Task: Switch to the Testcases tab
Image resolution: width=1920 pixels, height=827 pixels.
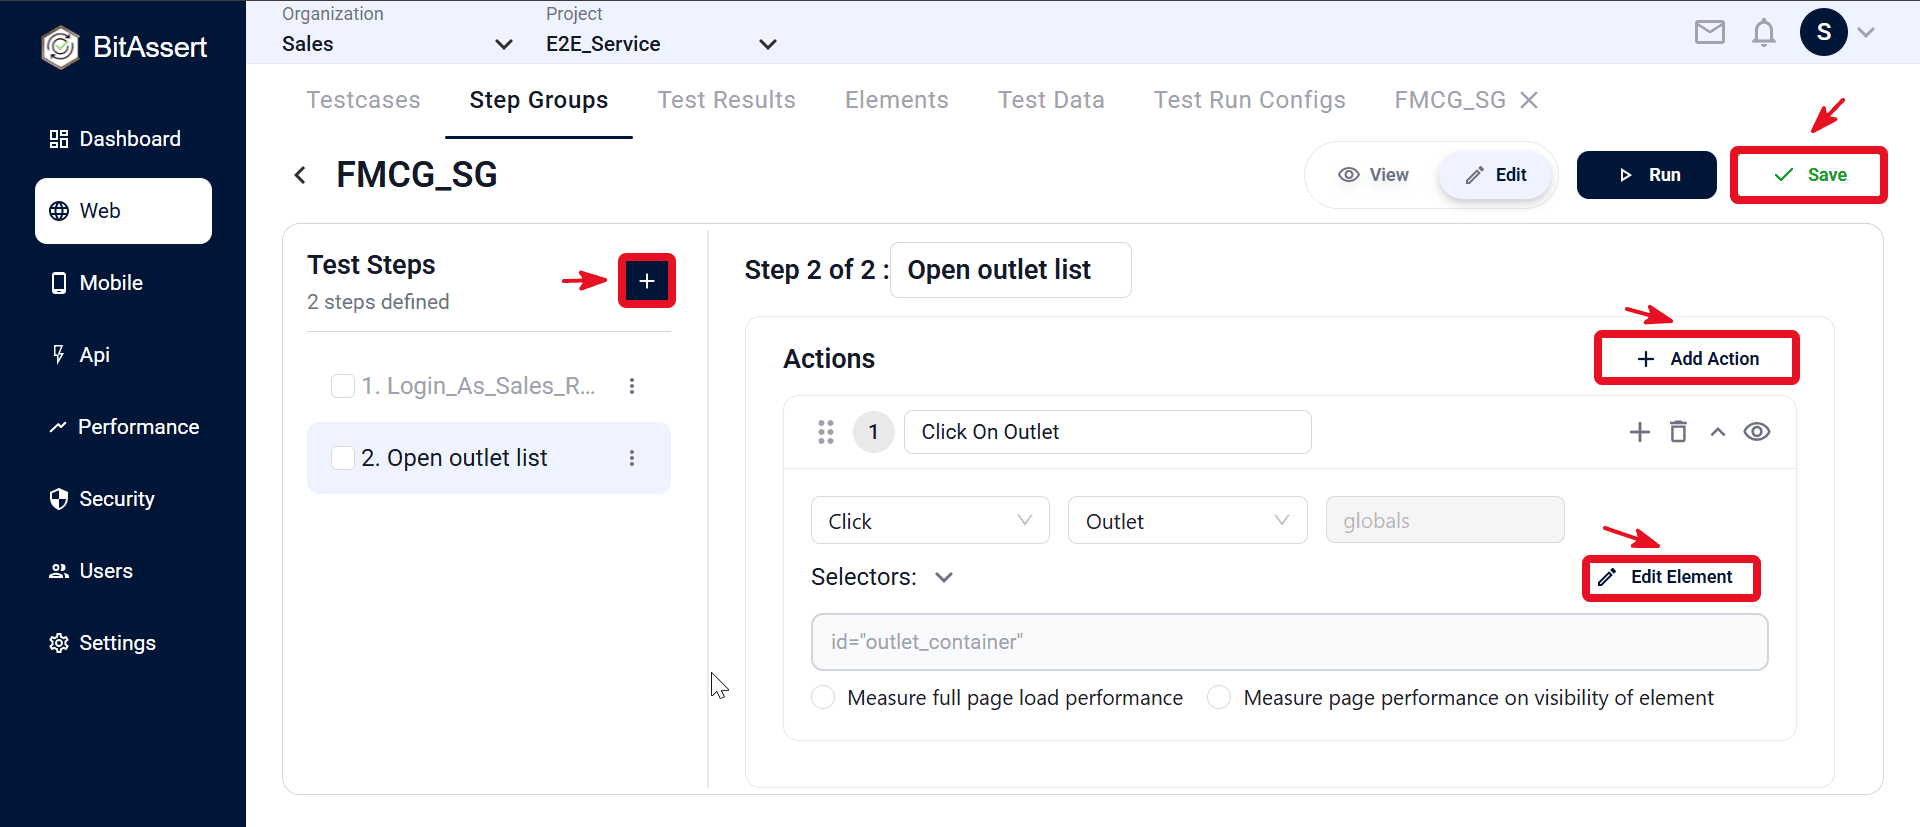Action: coord(363,100)
